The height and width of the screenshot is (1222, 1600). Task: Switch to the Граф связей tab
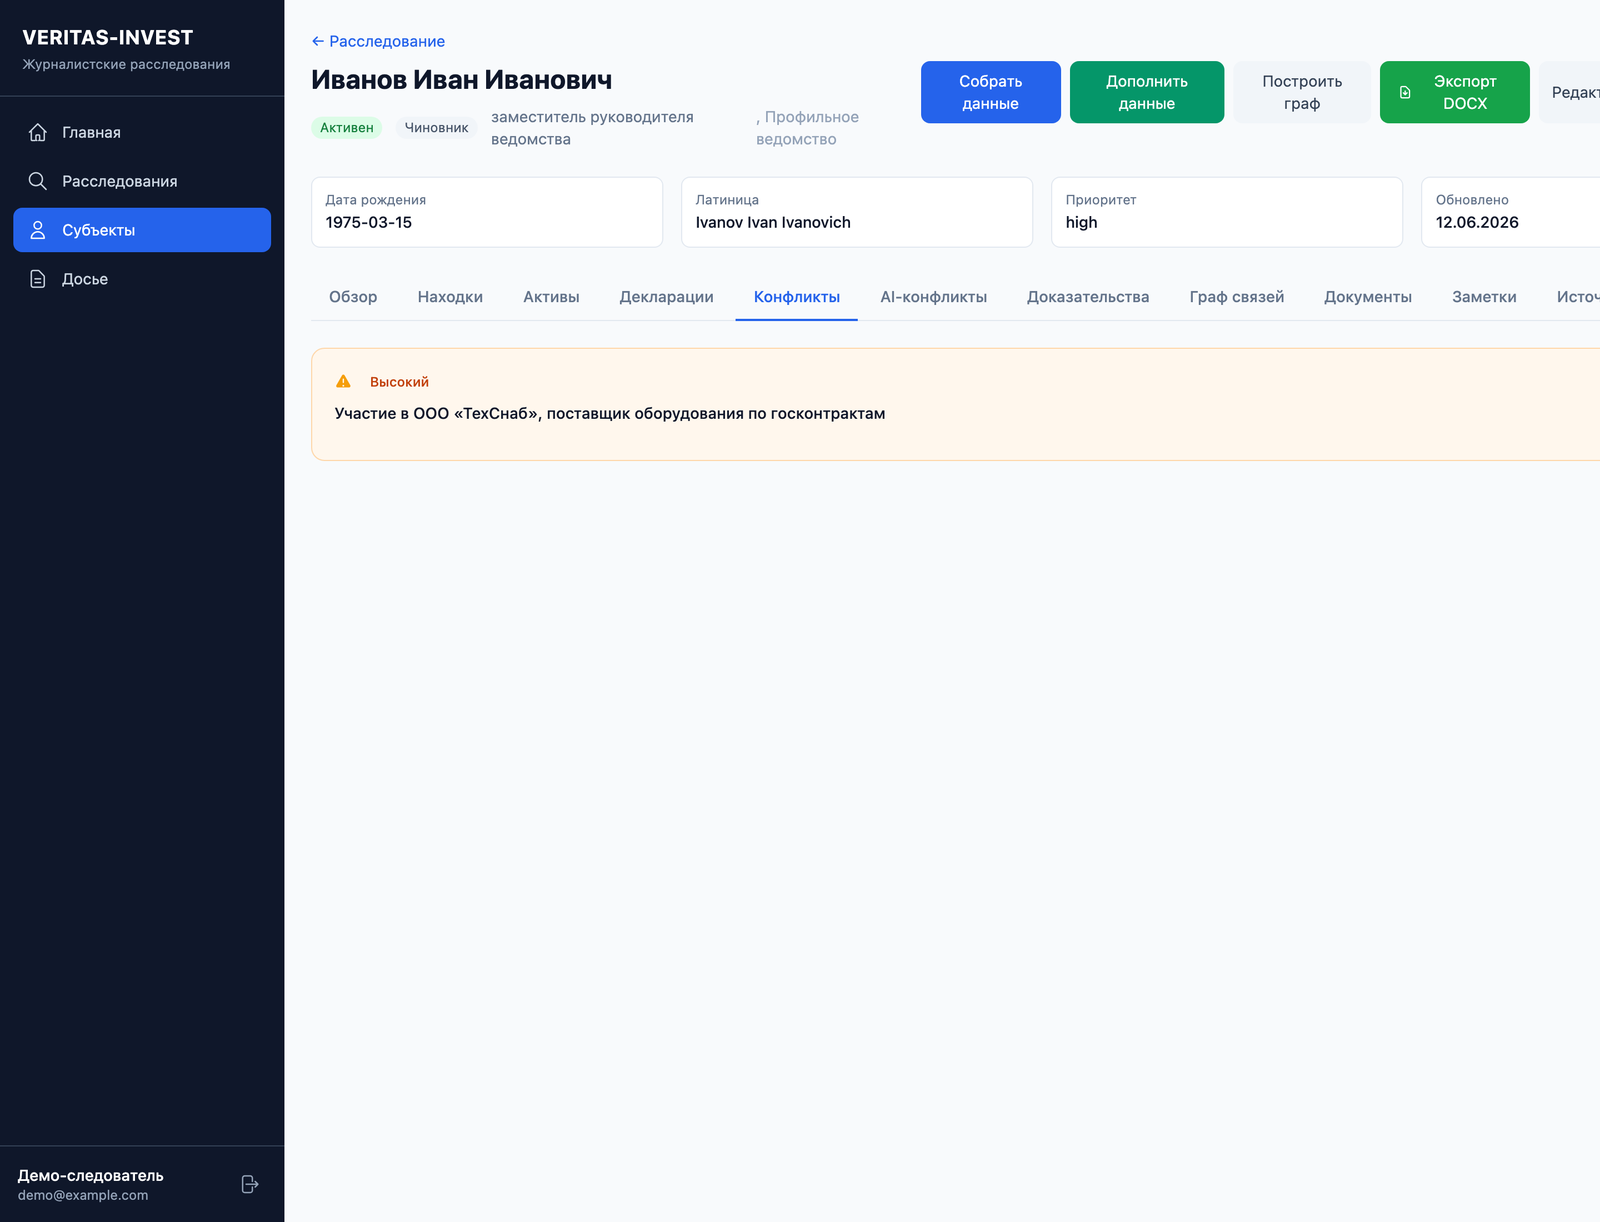click(1236, 297)
